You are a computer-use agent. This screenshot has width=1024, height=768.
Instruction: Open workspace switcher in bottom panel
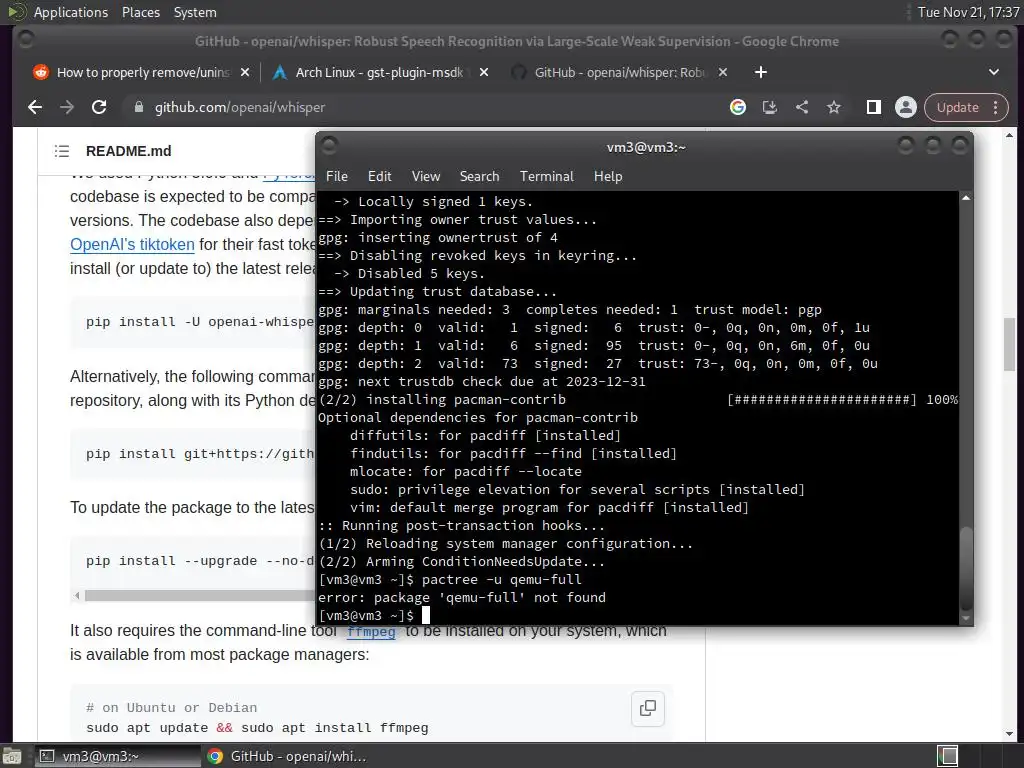[x=948, y=756]
